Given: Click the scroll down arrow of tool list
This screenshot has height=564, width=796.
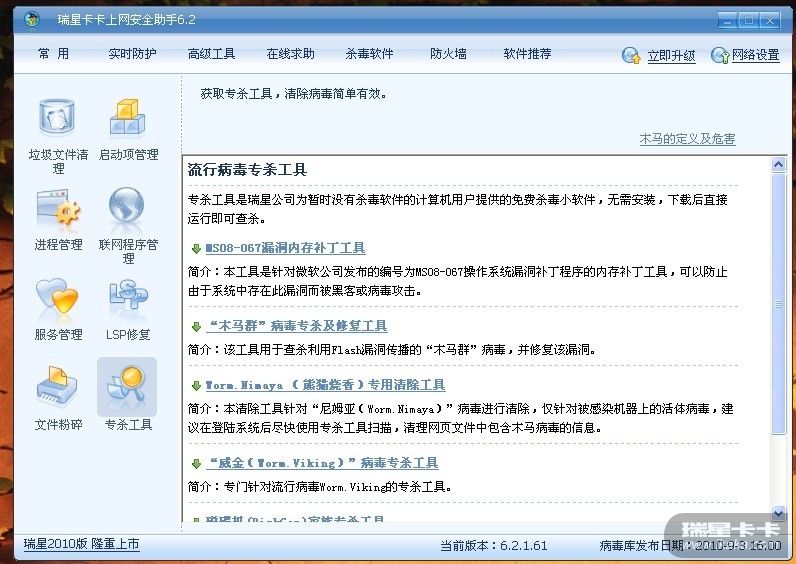Looking at the screenshot, I should (x=778, y=513).
